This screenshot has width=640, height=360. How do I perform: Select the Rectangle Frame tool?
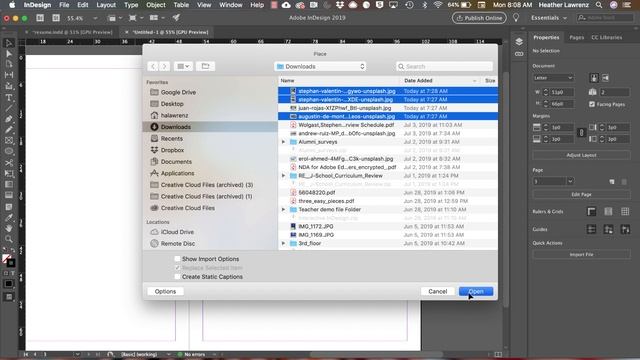(x=9, y=140)
